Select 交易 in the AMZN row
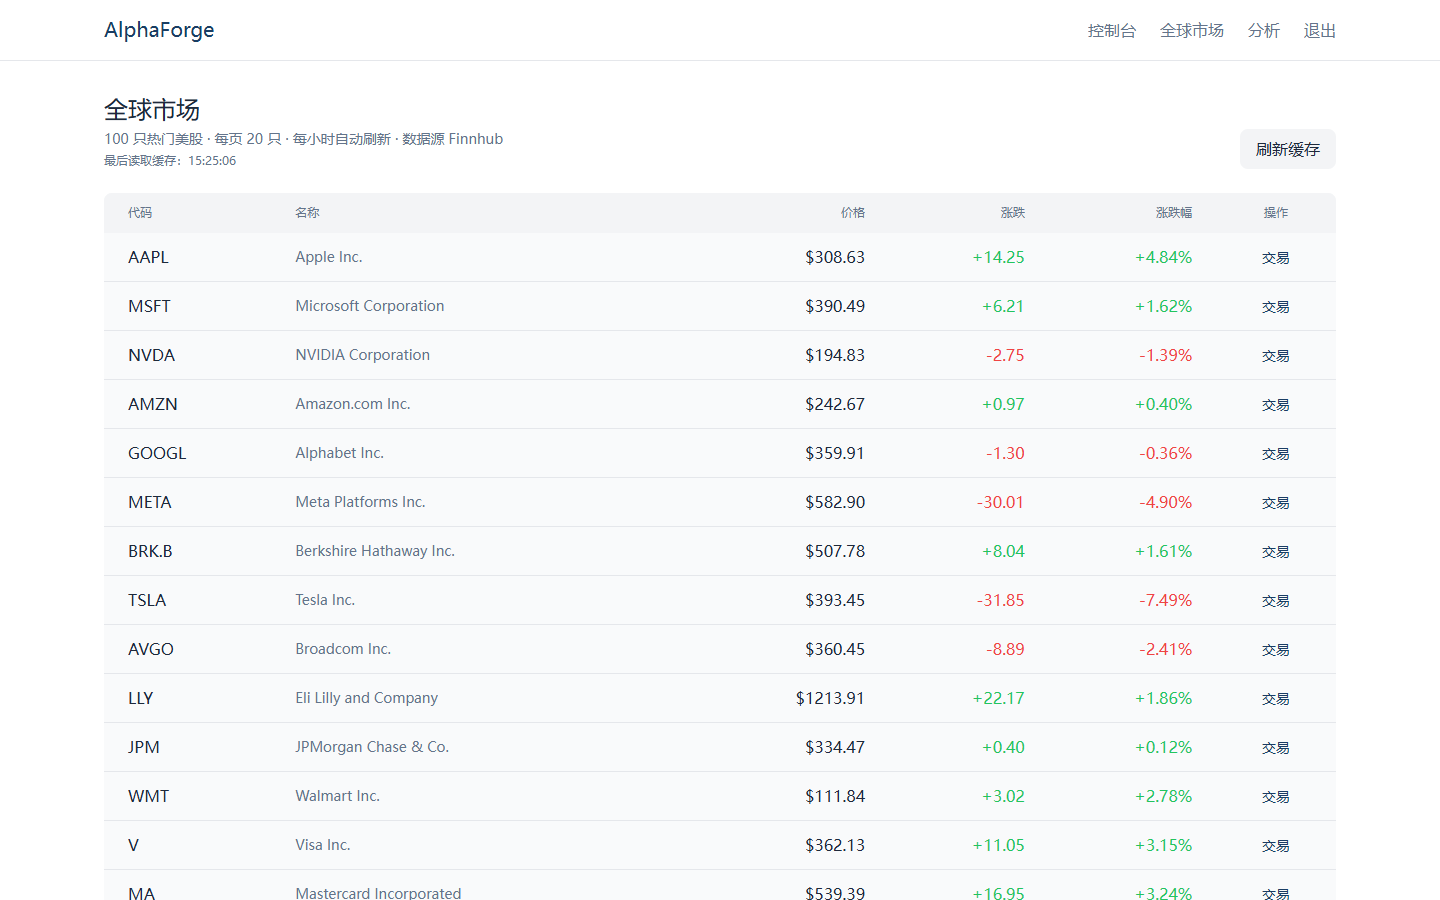1440x900 pixels. (x=1275, y=405)
